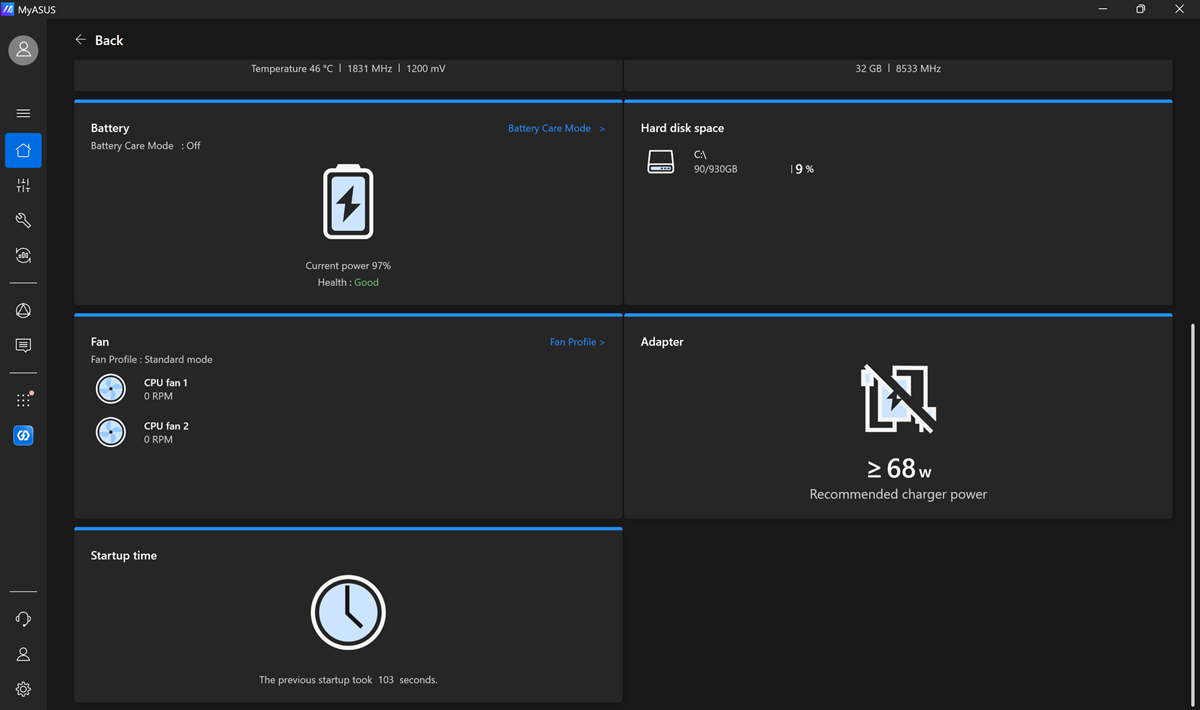Open the blue link app icon in sidebar
Viewport: 1200px width, 710px height.
point(23,436)
